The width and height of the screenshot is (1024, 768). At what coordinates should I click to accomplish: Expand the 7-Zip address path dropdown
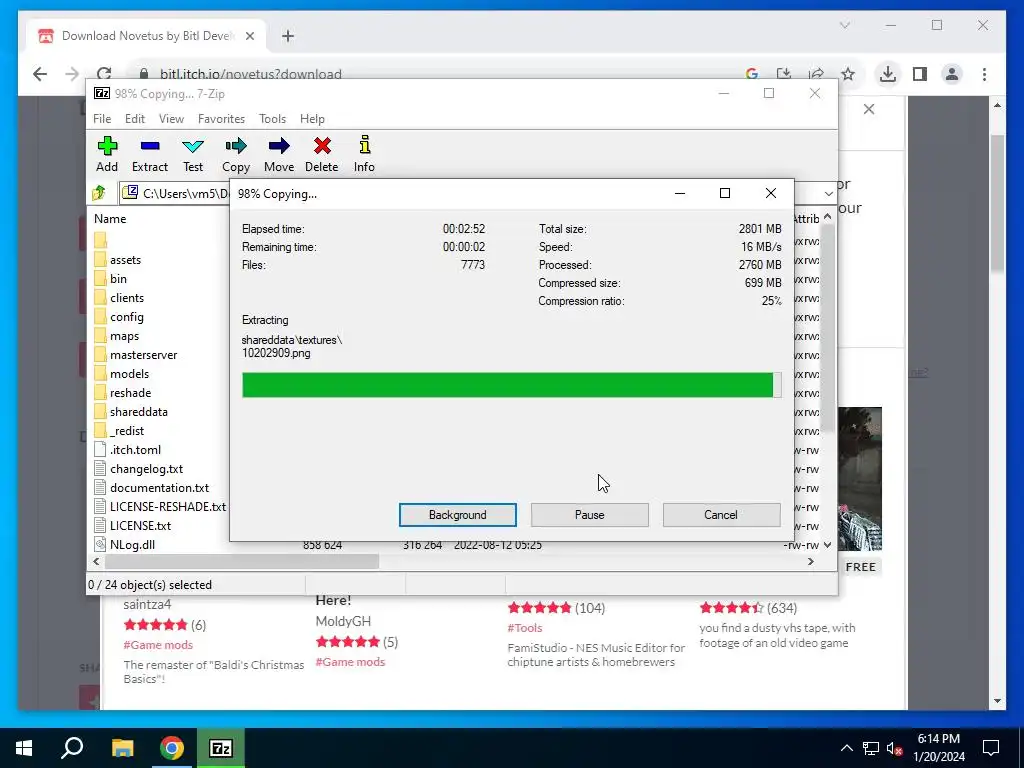point(829,193)
